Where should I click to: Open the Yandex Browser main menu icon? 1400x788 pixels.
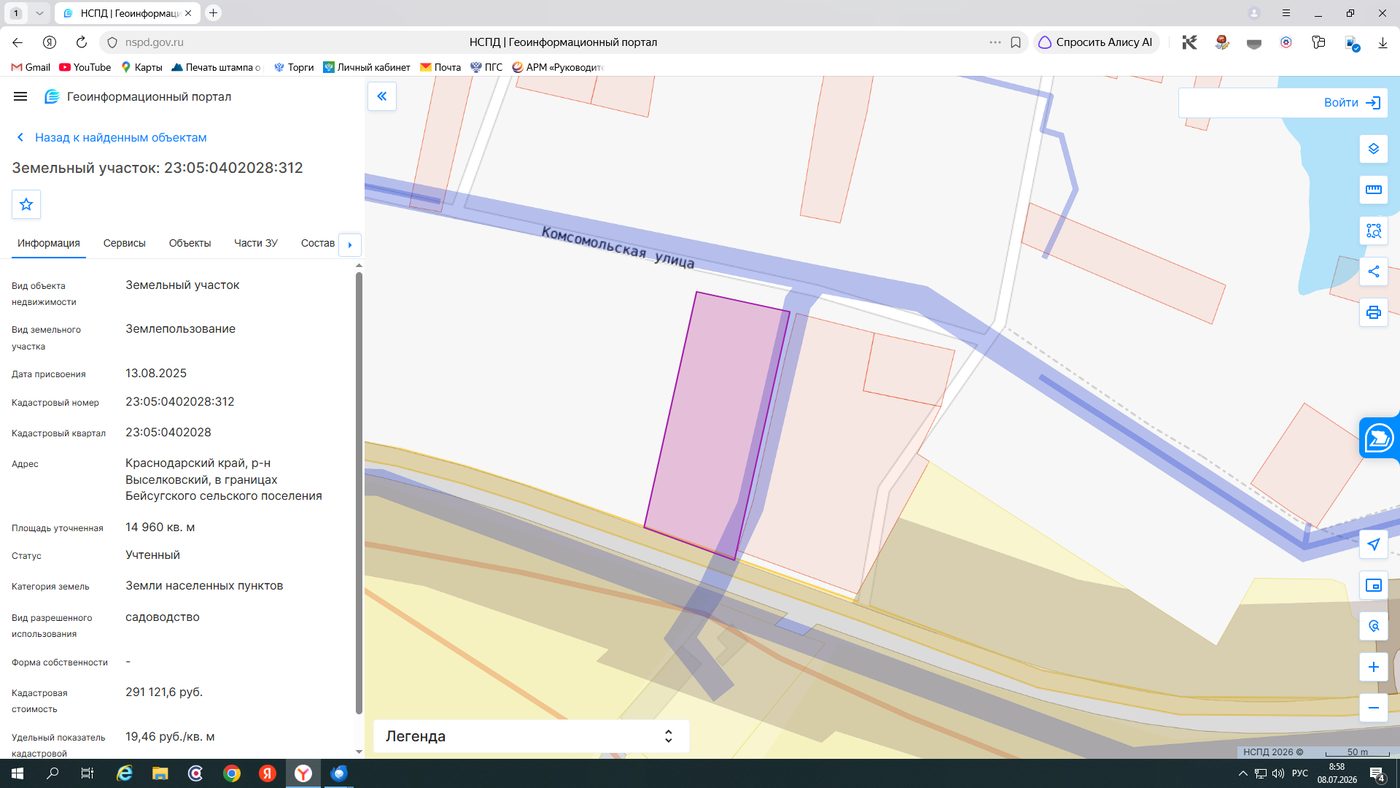[1285, 13]
